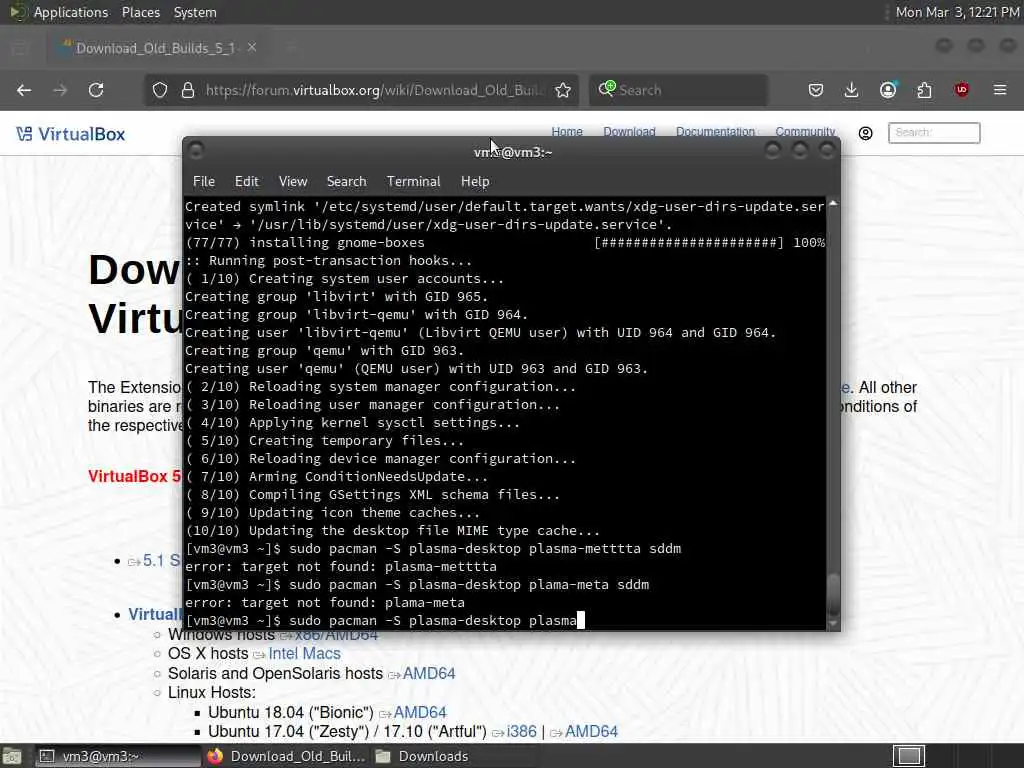
Task: Open the Applications panel menu
Action: click(x=71, y=12)
